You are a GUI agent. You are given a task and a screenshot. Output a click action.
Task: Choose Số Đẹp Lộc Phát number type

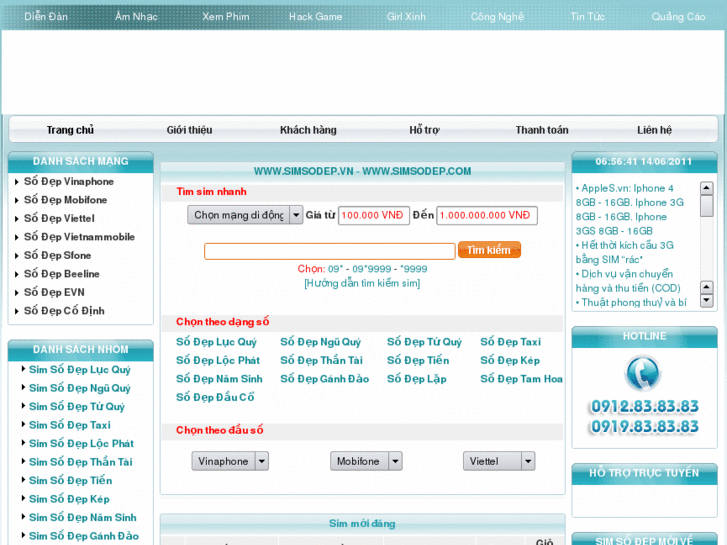point(218,360)
